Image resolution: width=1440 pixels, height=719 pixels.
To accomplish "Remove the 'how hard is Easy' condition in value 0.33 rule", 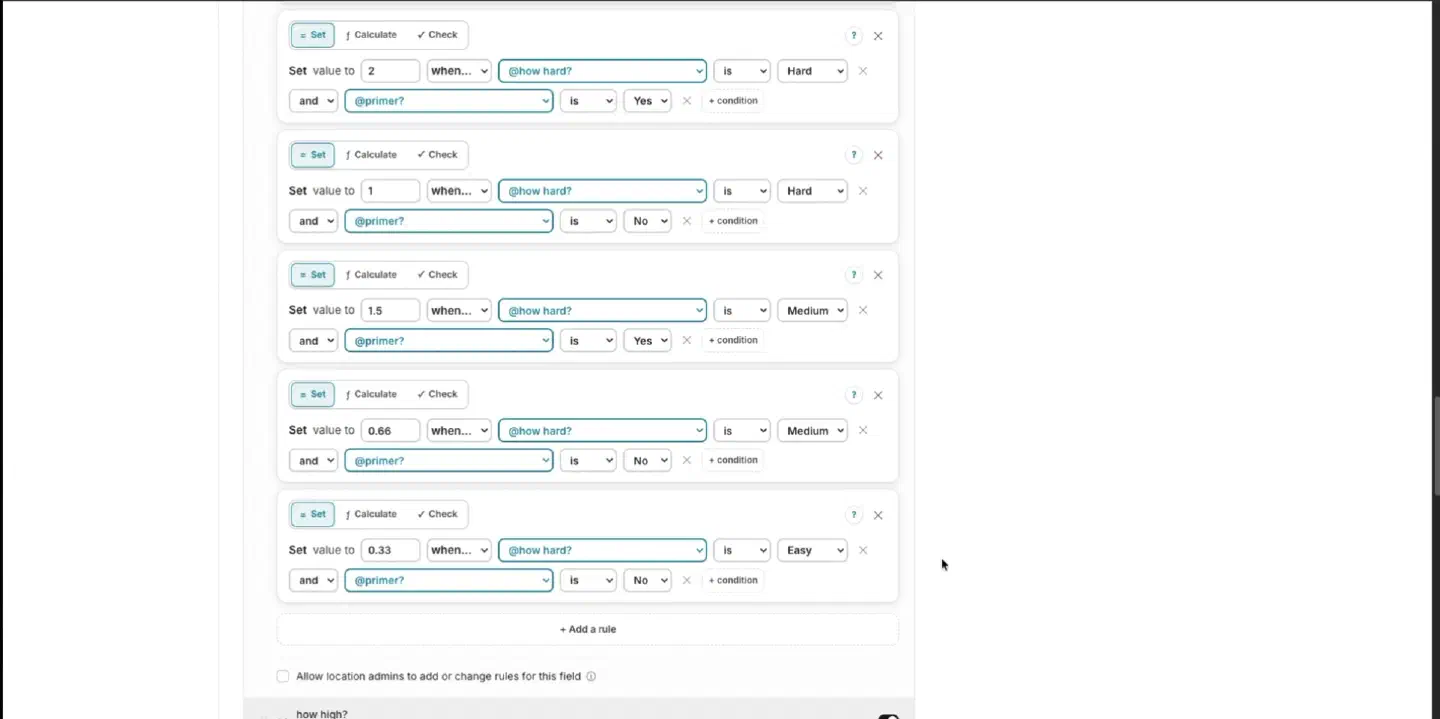I will [863, 550].
